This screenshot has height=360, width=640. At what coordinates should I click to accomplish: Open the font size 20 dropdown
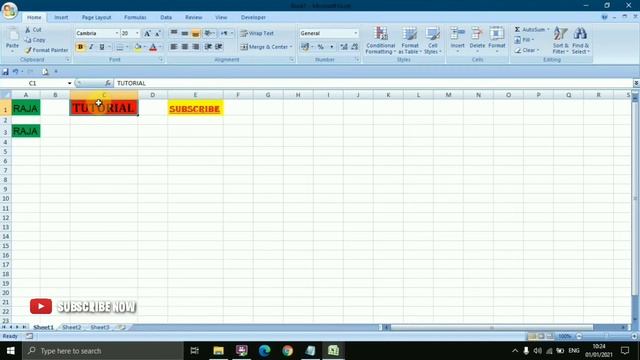tap(137, 33)
